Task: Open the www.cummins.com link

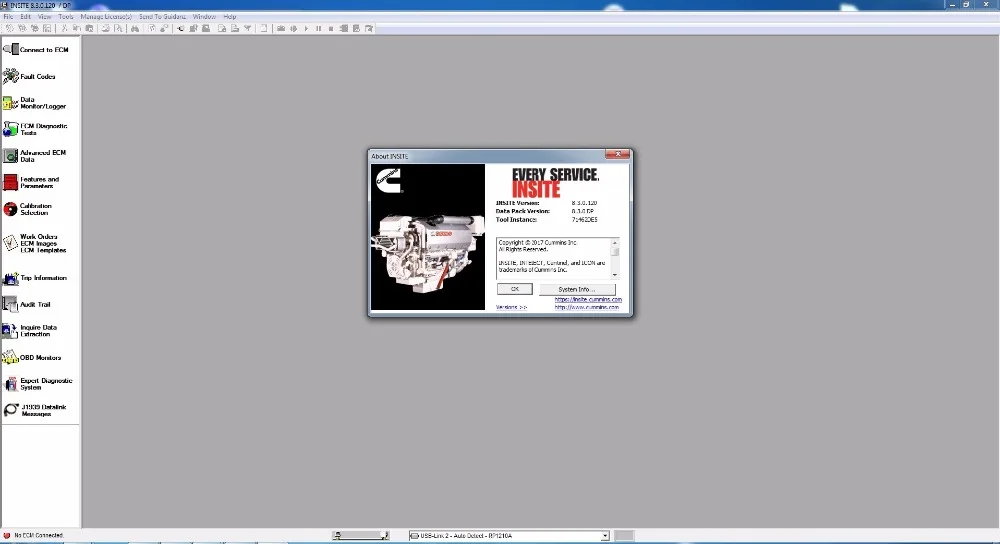Action: (x=587, y=307)
